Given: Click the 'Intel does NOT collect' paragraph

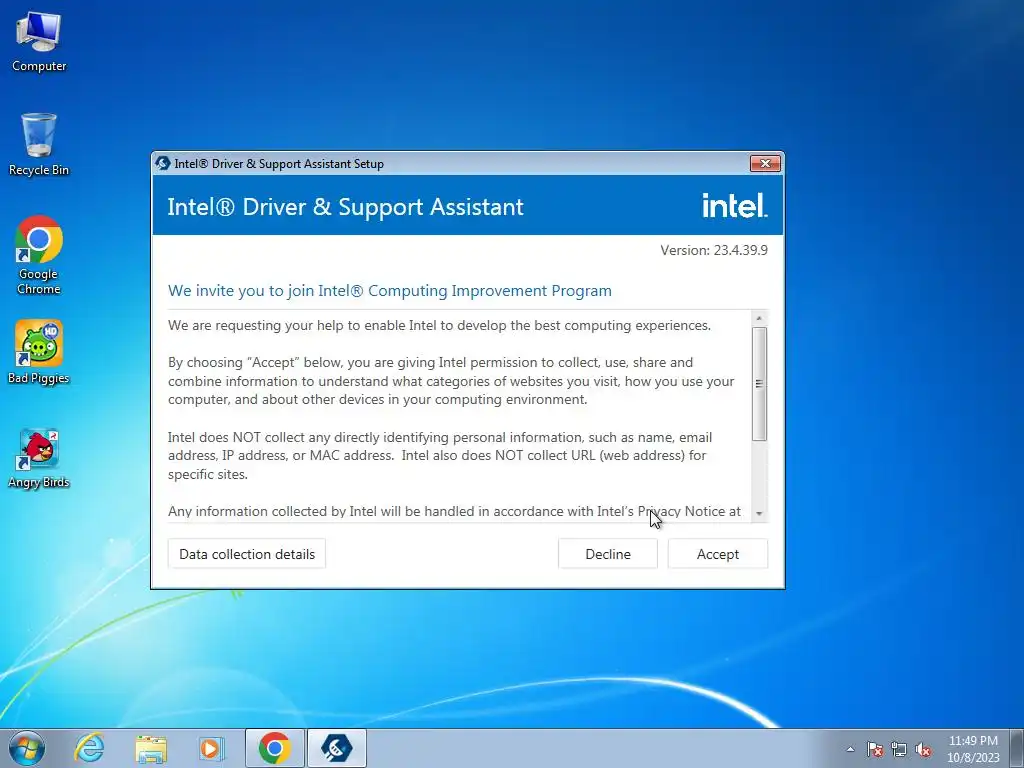Looking at the screenshot, I should 440,456.
